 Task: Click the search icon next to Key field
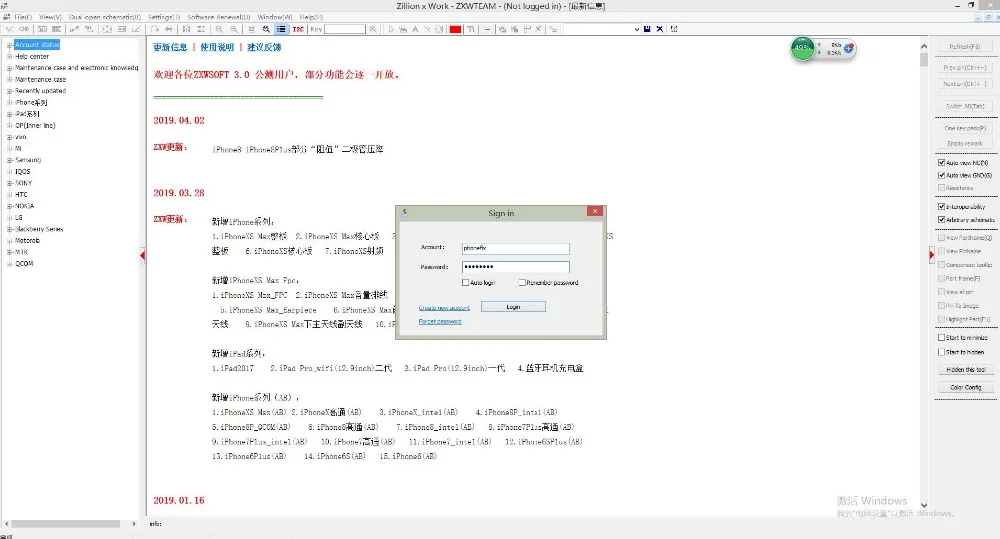372,29
